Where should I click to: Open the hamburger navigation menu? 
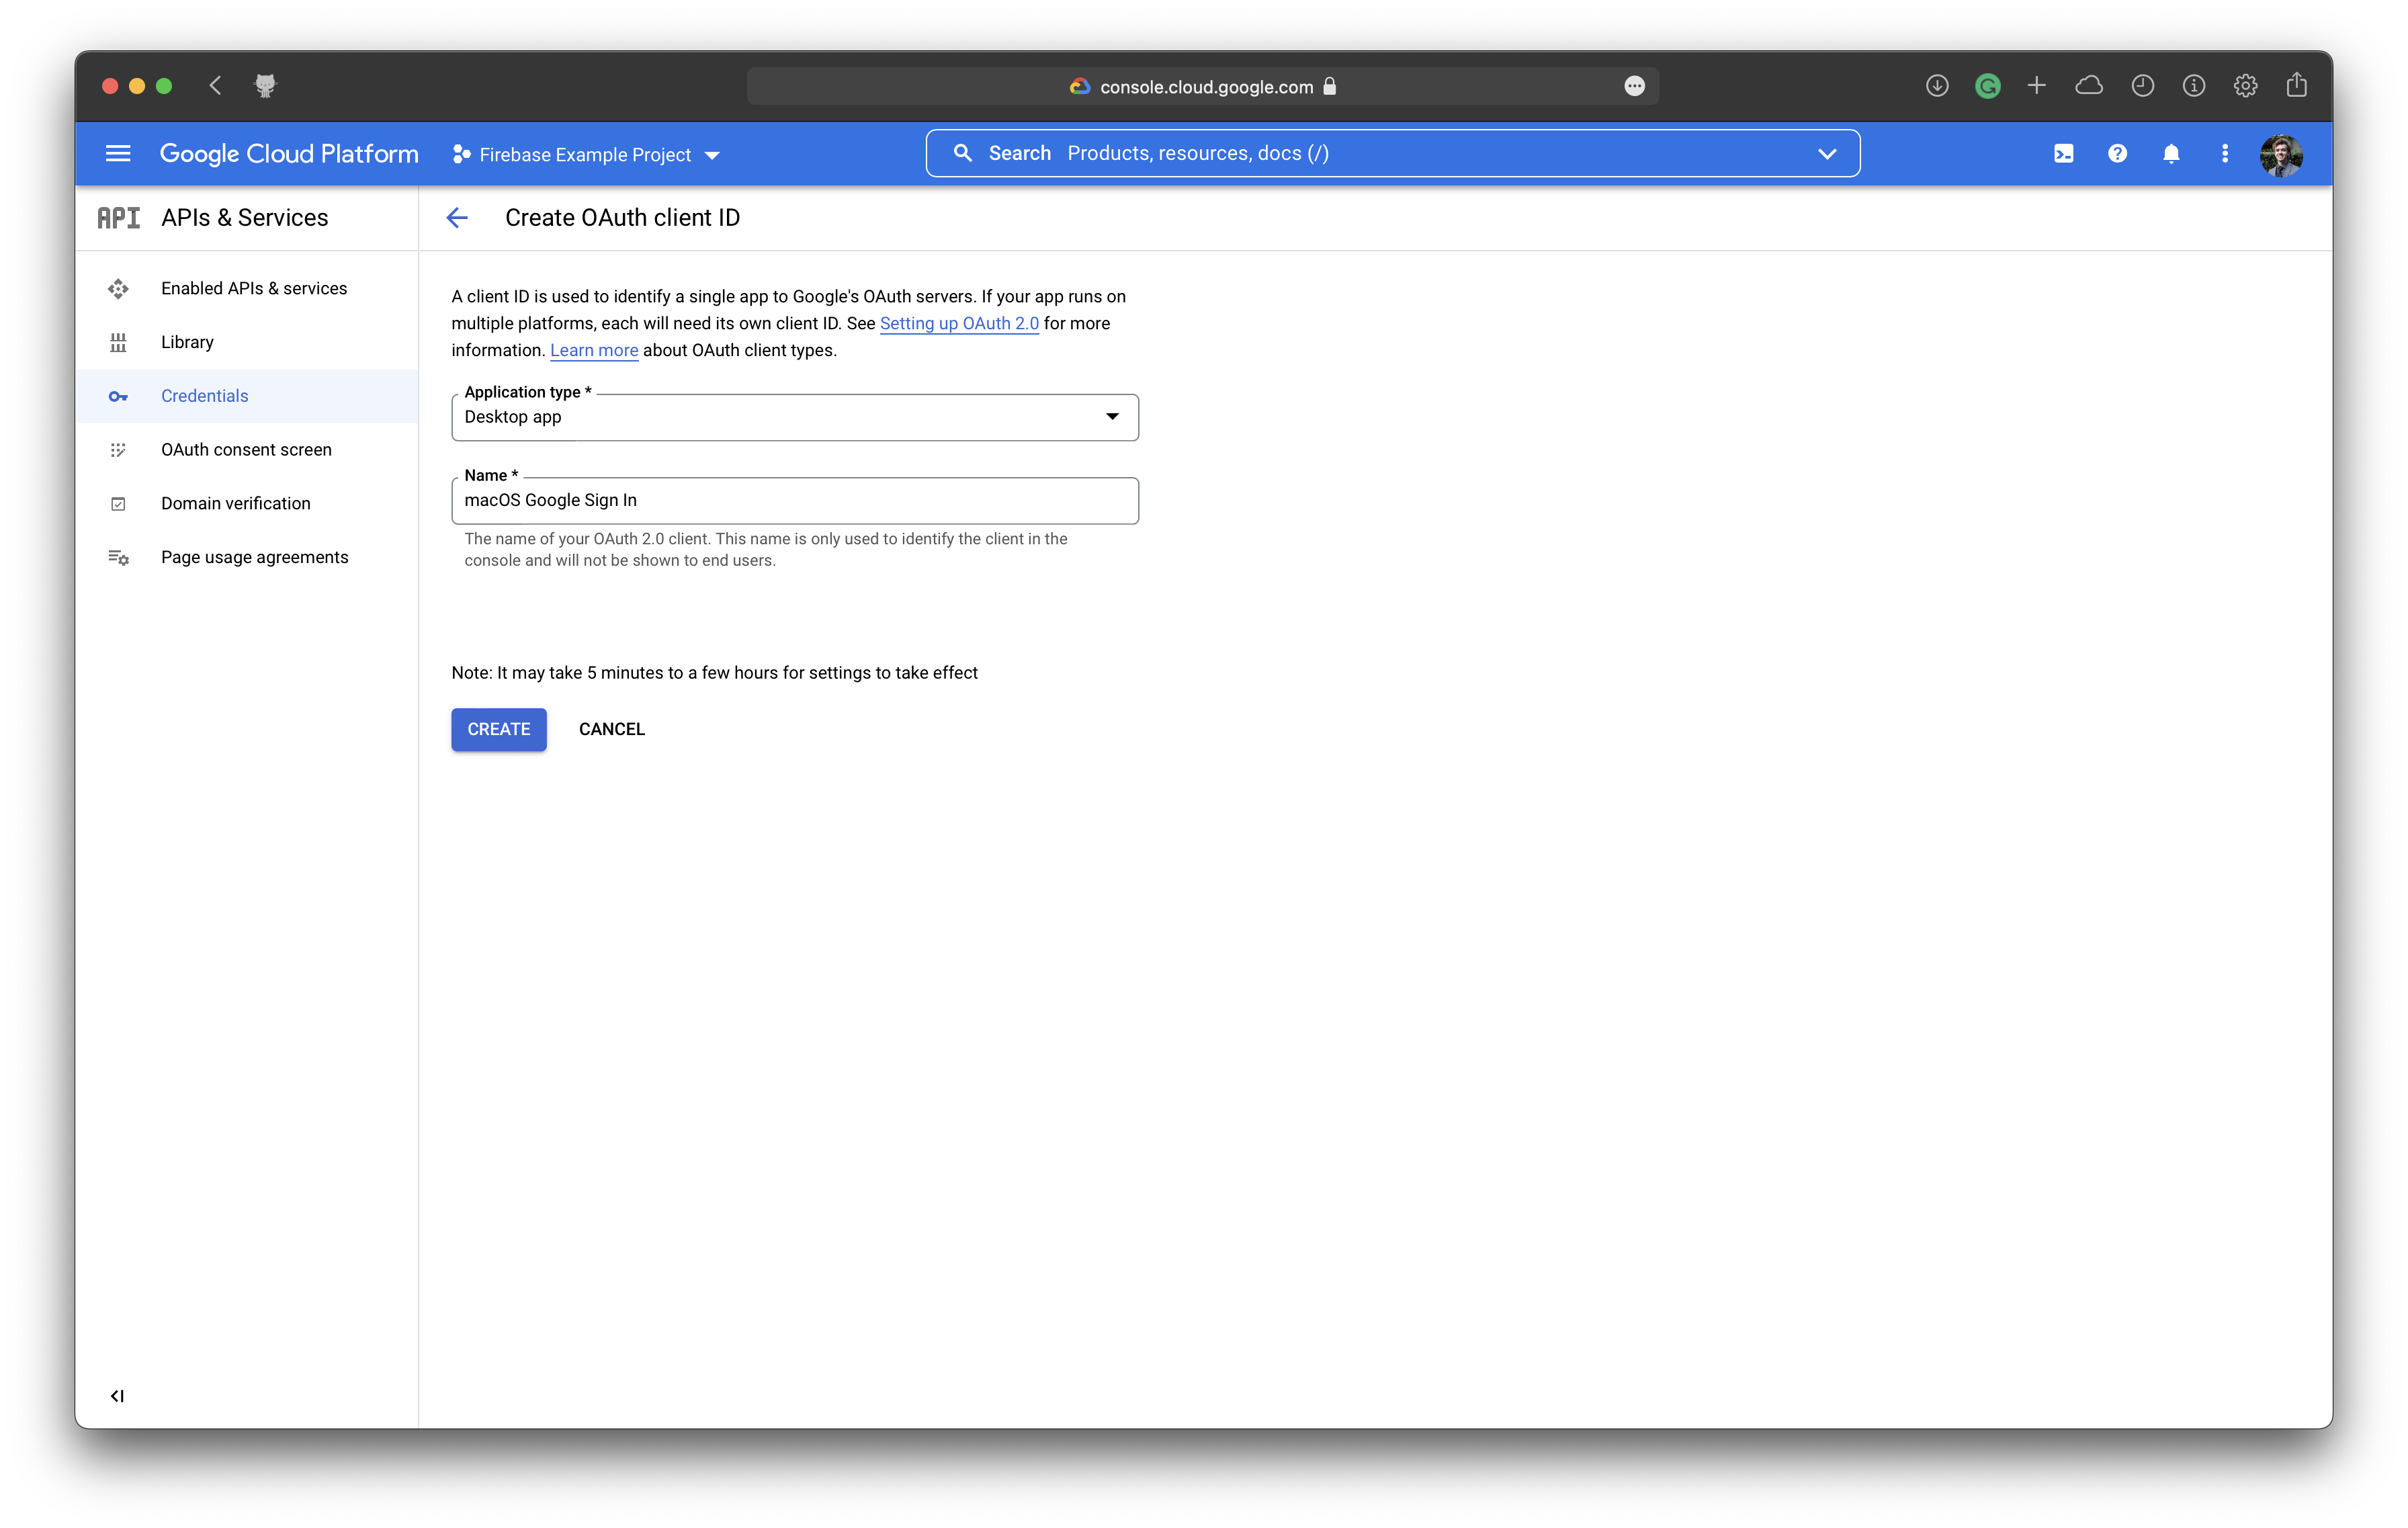[x=118, y=153]
